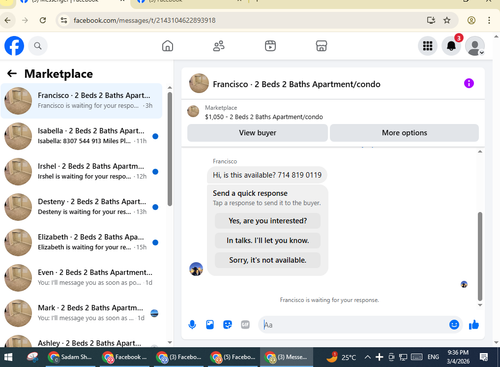
Task: Open Isabella conversation in list
Action: tap(81, 136)
